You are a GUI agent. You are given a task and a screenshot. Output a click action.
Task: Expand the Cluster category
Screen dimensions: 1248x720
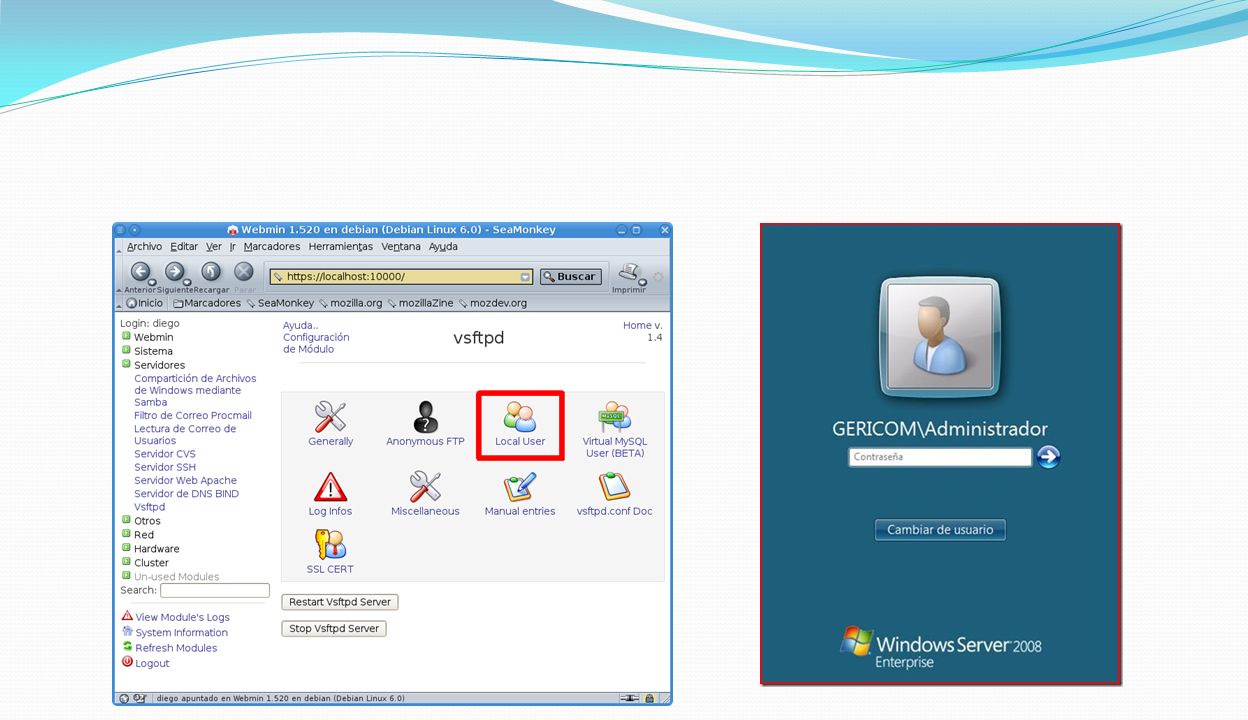pos(127,562)
